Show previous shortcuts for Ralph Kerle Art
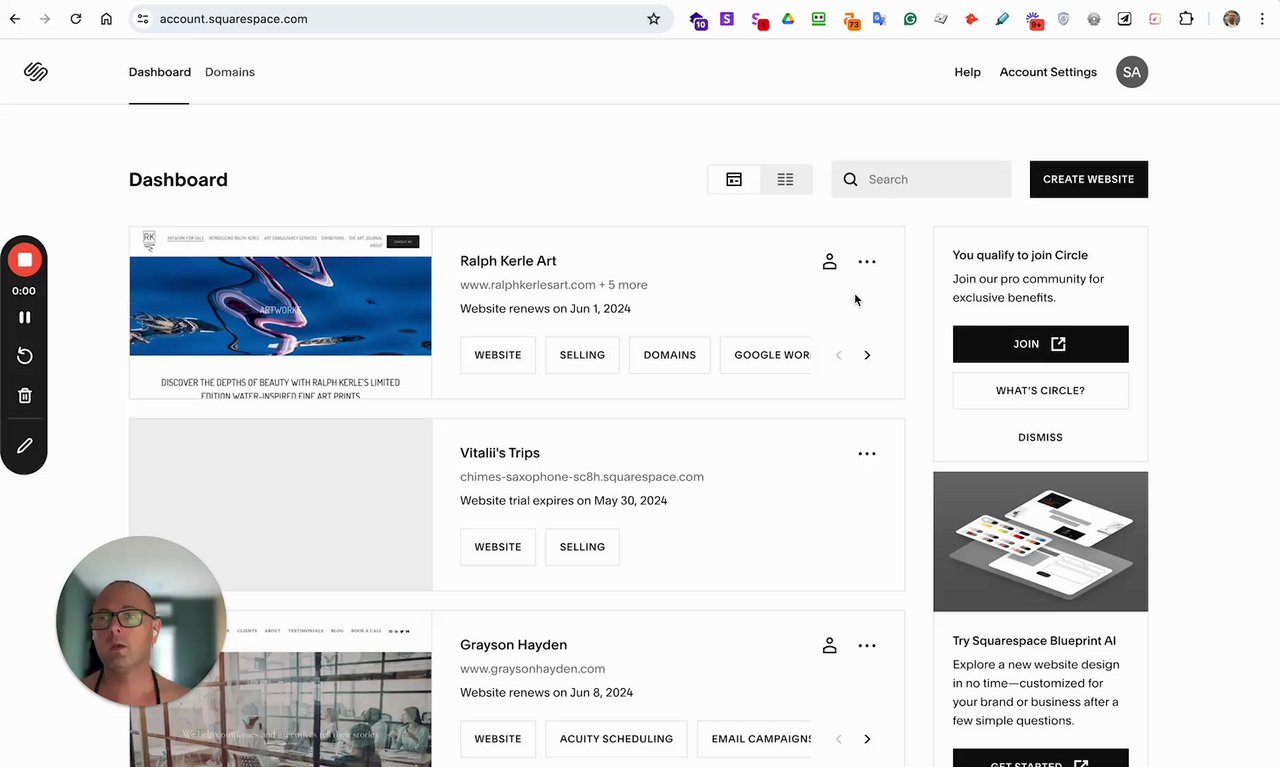The width and height of the screenshot is (1280, 767). coord(838,355)
